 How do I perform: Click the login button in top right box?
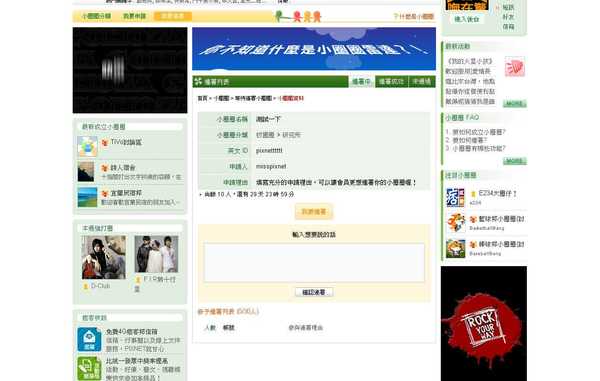[x=466, y=19]
